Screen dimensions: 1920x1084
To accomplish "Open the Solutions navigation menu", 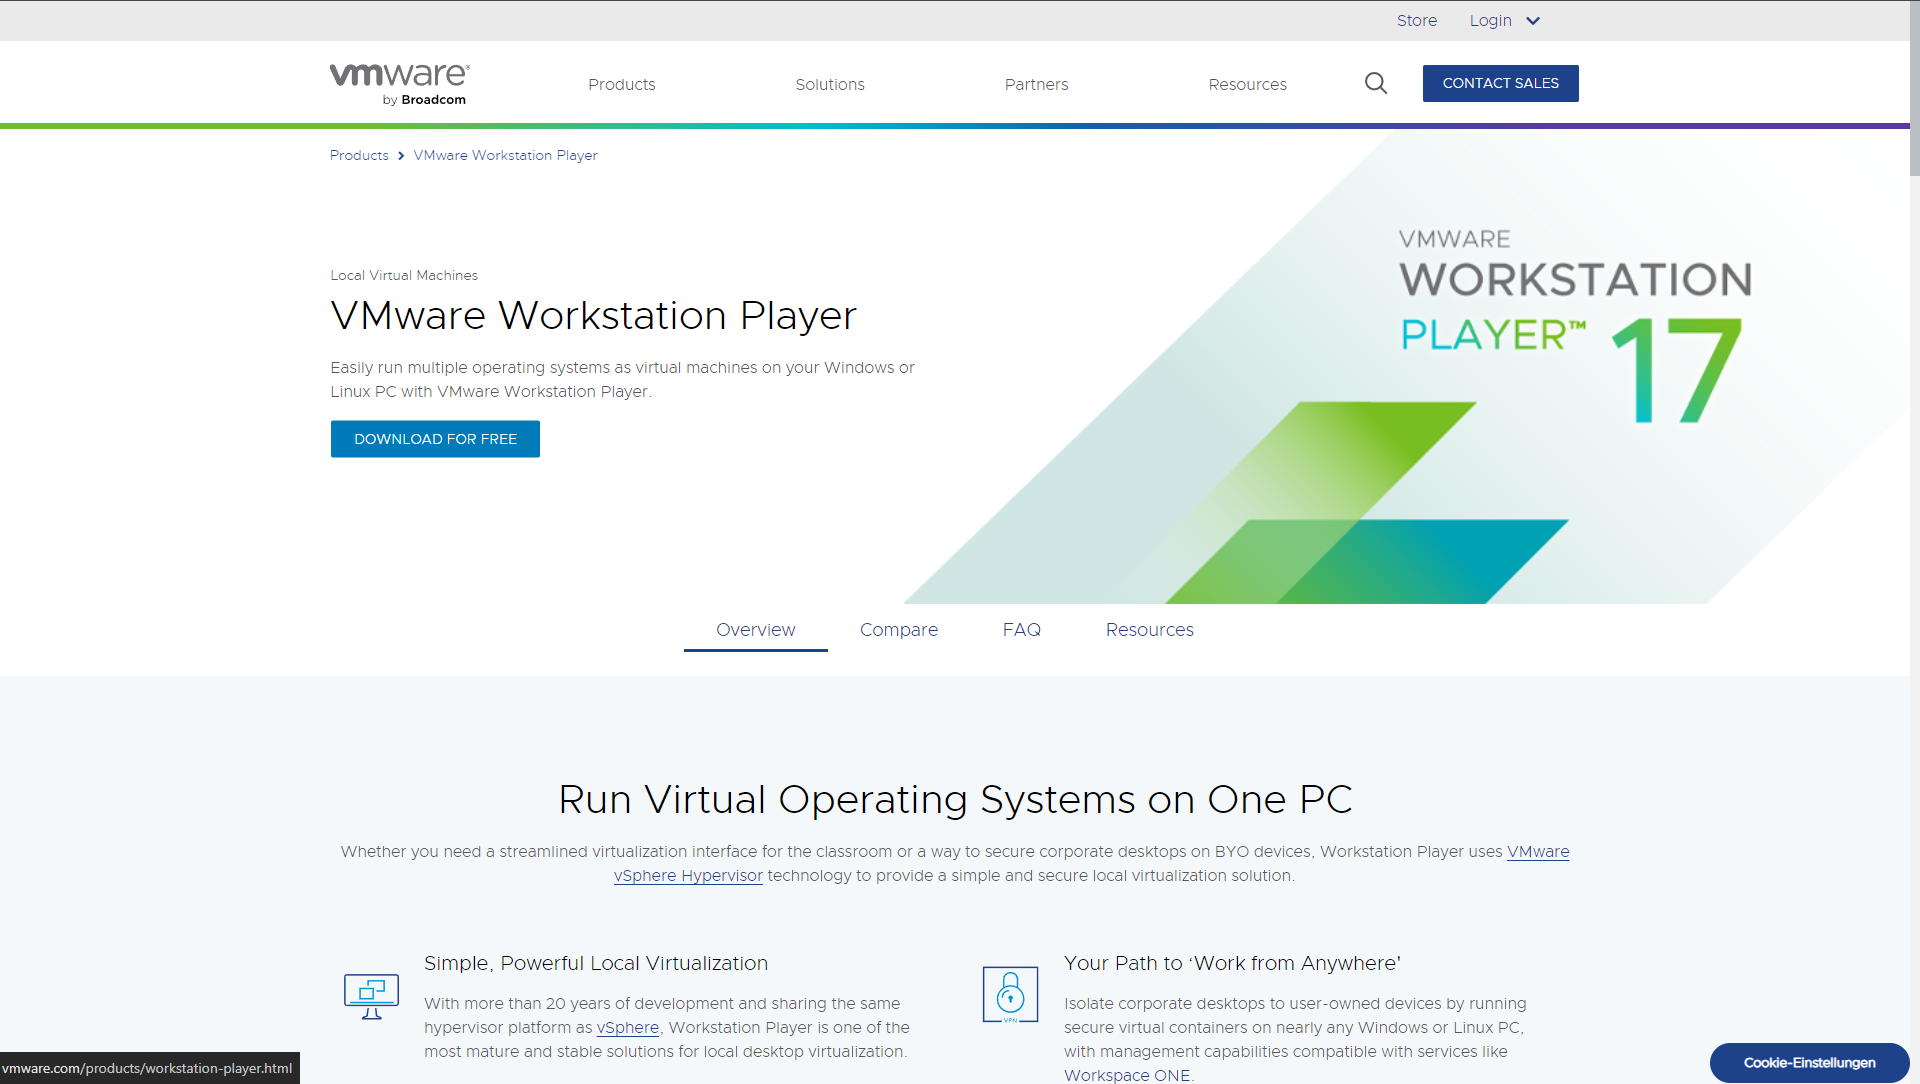I will (x=829, y=85).
